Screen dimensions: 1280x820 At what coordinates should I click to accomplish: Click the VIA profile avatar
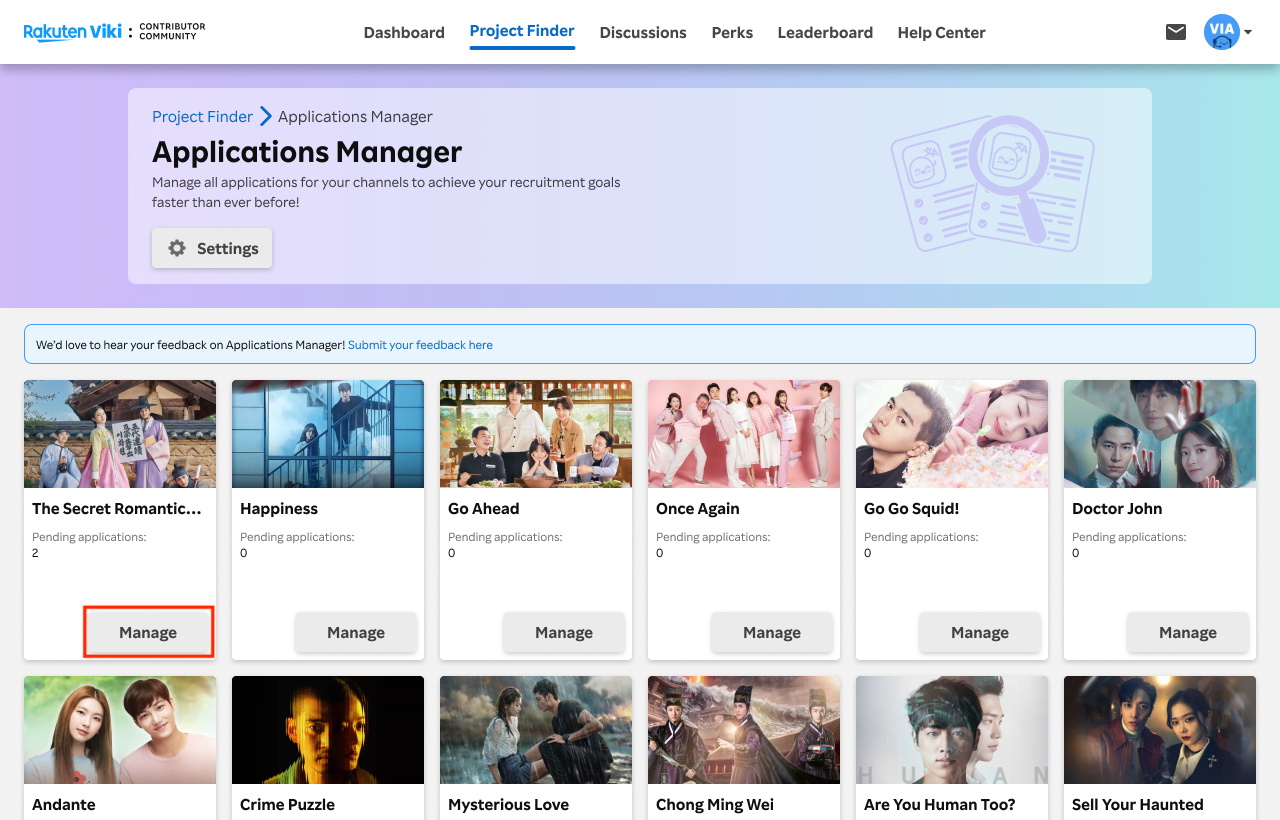1222,32
